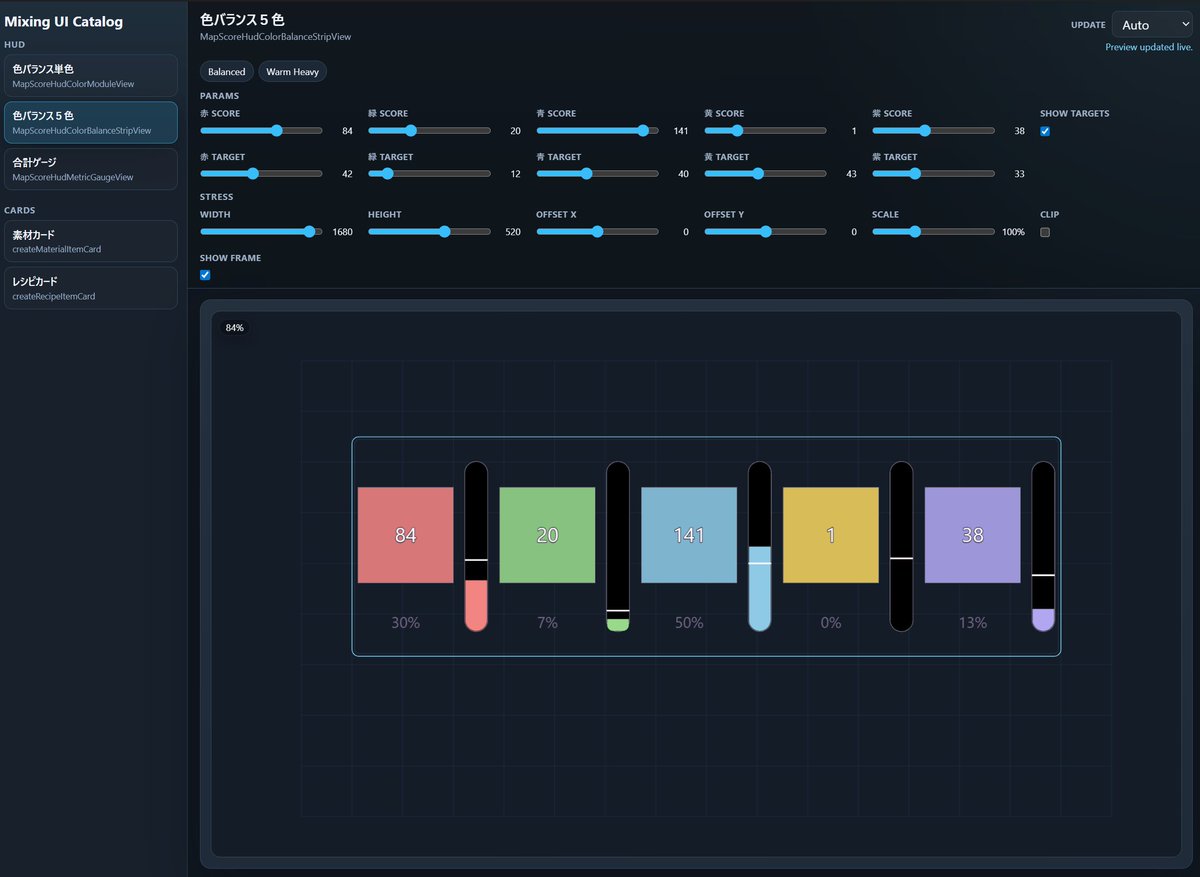This screenshot has width=1200, height=877.
Task: Click the empty yellow vertical gauge bar
Action: [902, 546]
